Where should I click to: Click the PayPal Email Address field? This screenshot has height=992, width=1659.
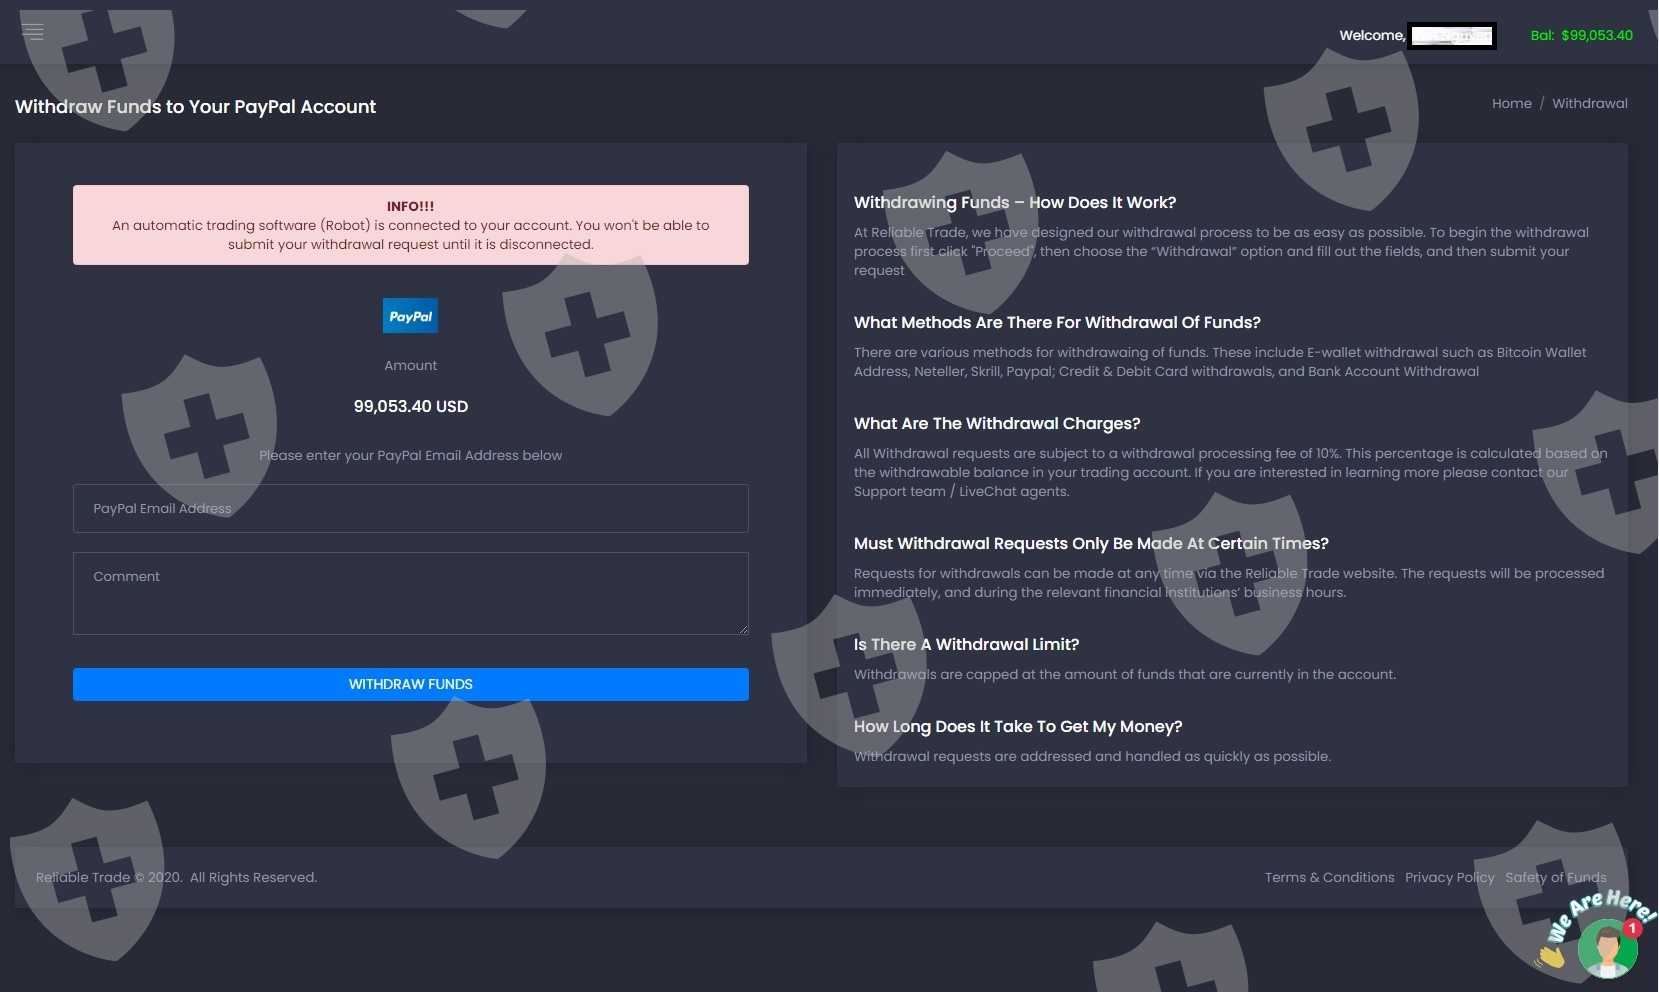[410, 508]
